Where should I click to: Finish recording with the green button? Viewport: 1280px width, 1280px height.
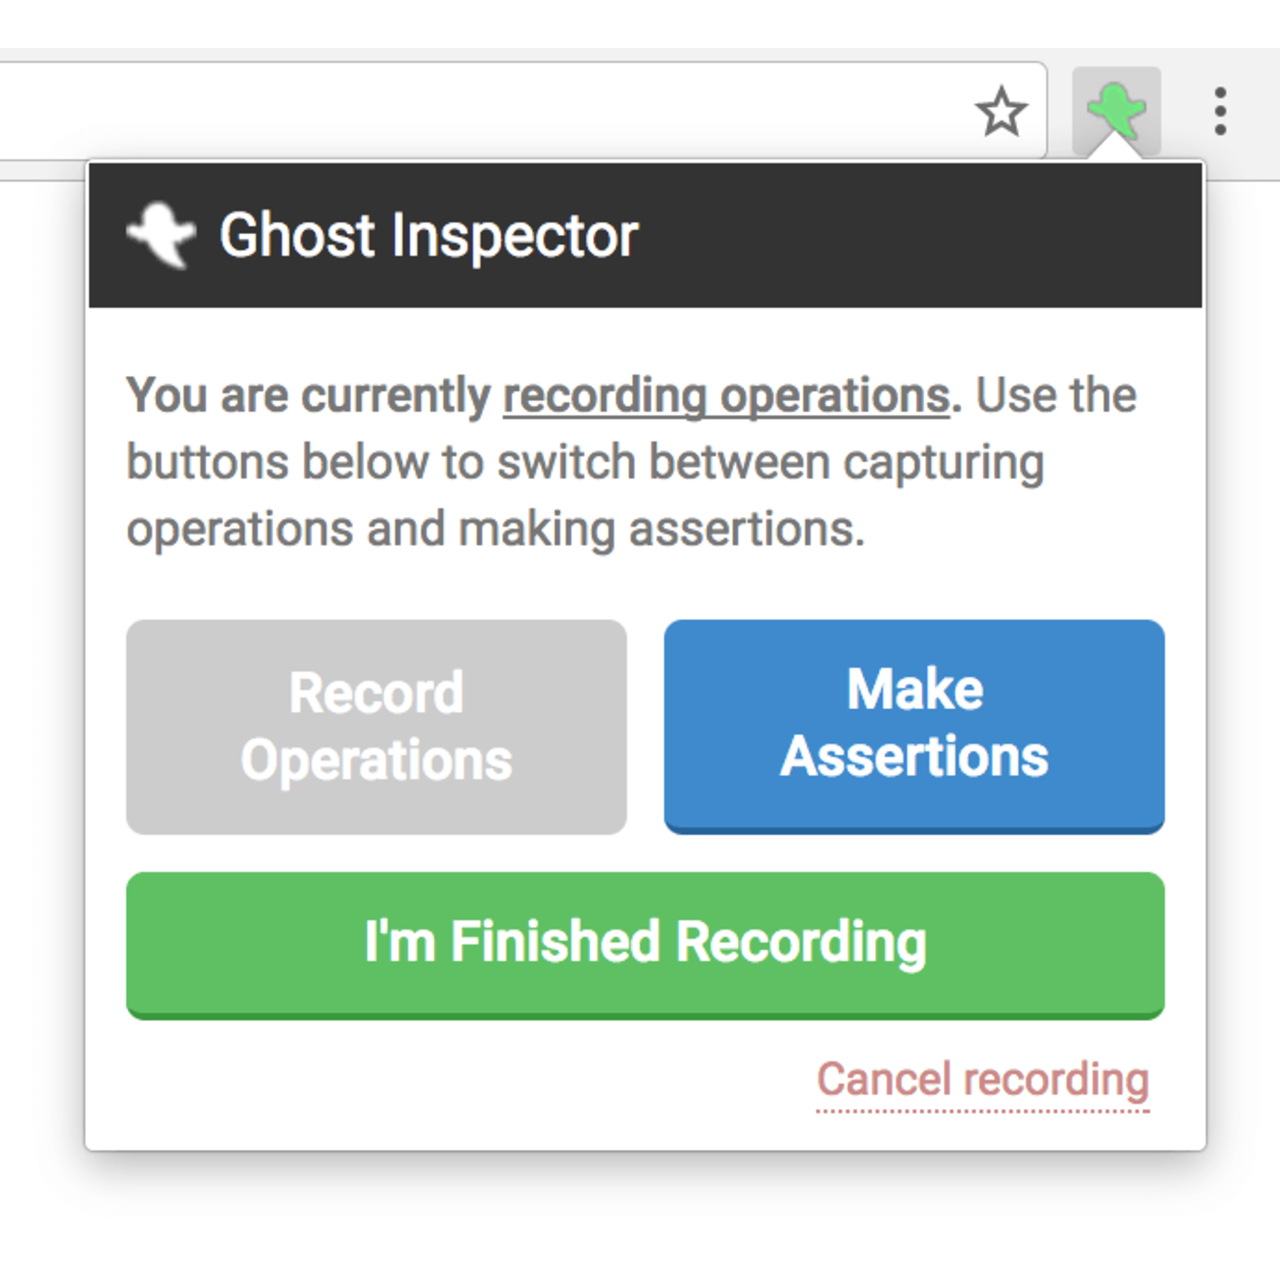coord(645,944)
